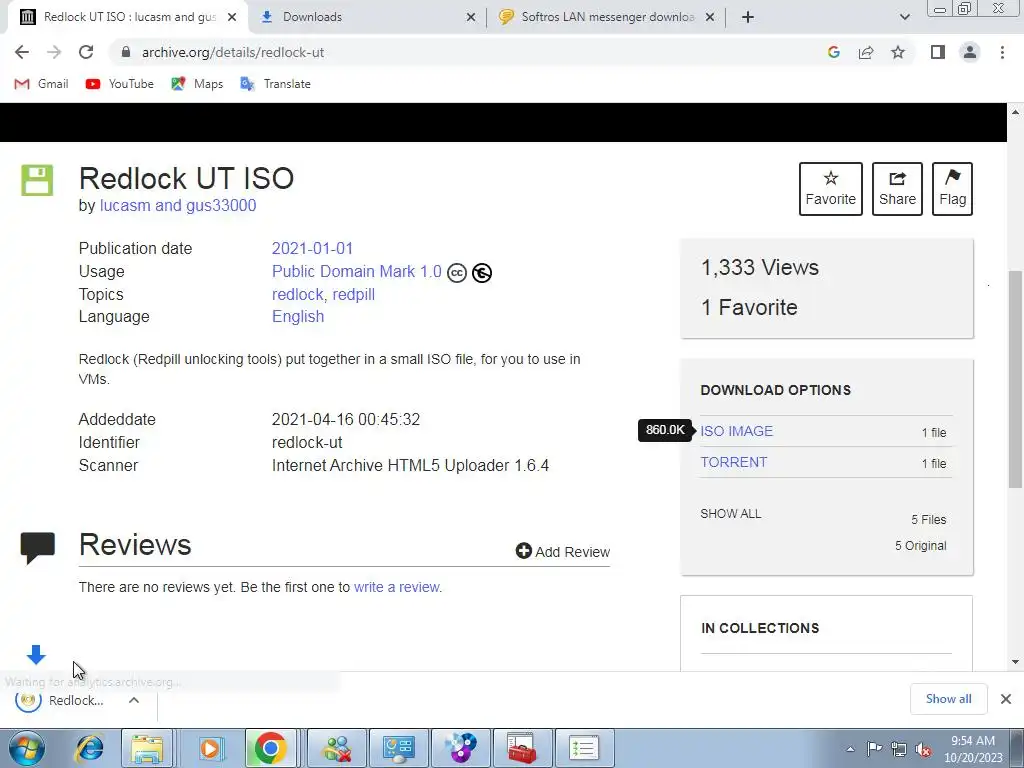The width and height of the screenshot is (1024, 768).
Task: Click the Creative Commons CC icon
Action: tap(457, 273)
